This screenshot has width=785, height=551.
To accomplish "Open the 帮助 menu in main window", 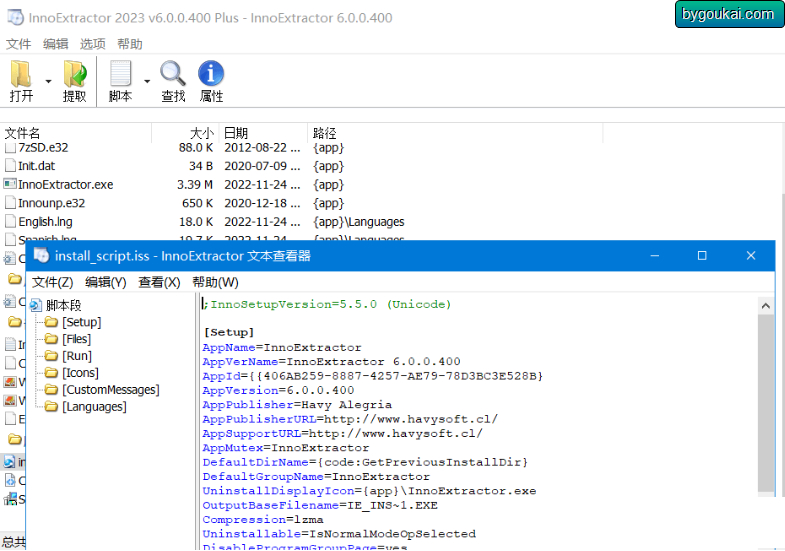I will pyautogui.click(x=130, y=44).
